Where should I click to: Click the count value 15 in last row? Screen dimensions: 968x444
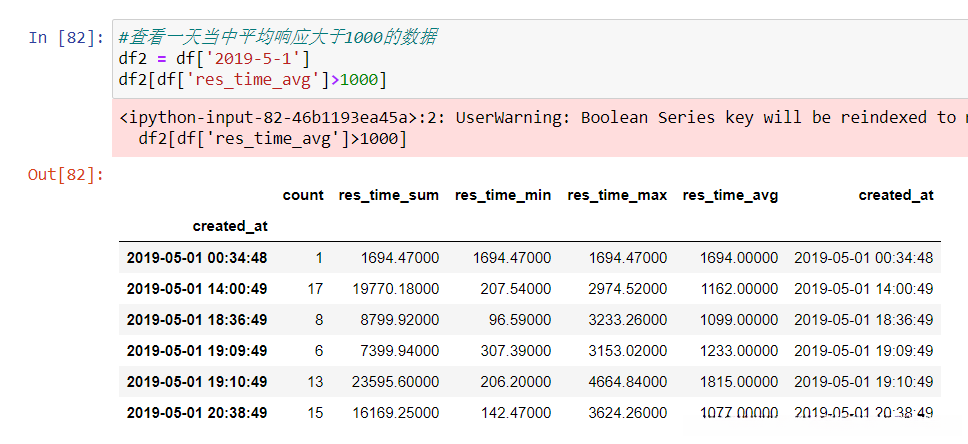click(x=314, y=413)
